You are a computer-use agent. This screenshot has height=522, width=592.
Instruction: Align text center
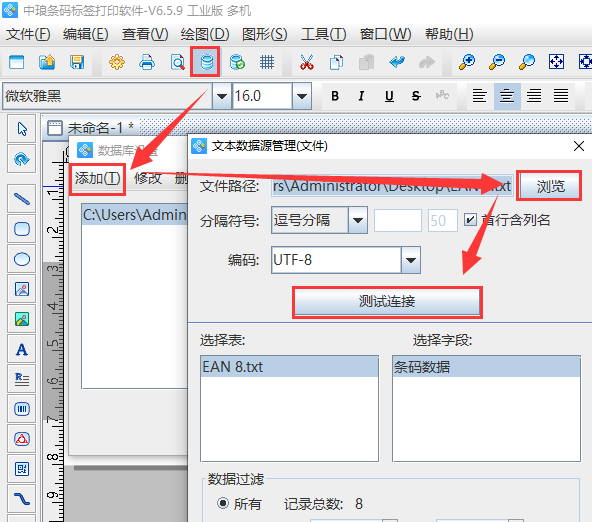tap(507, 96)
